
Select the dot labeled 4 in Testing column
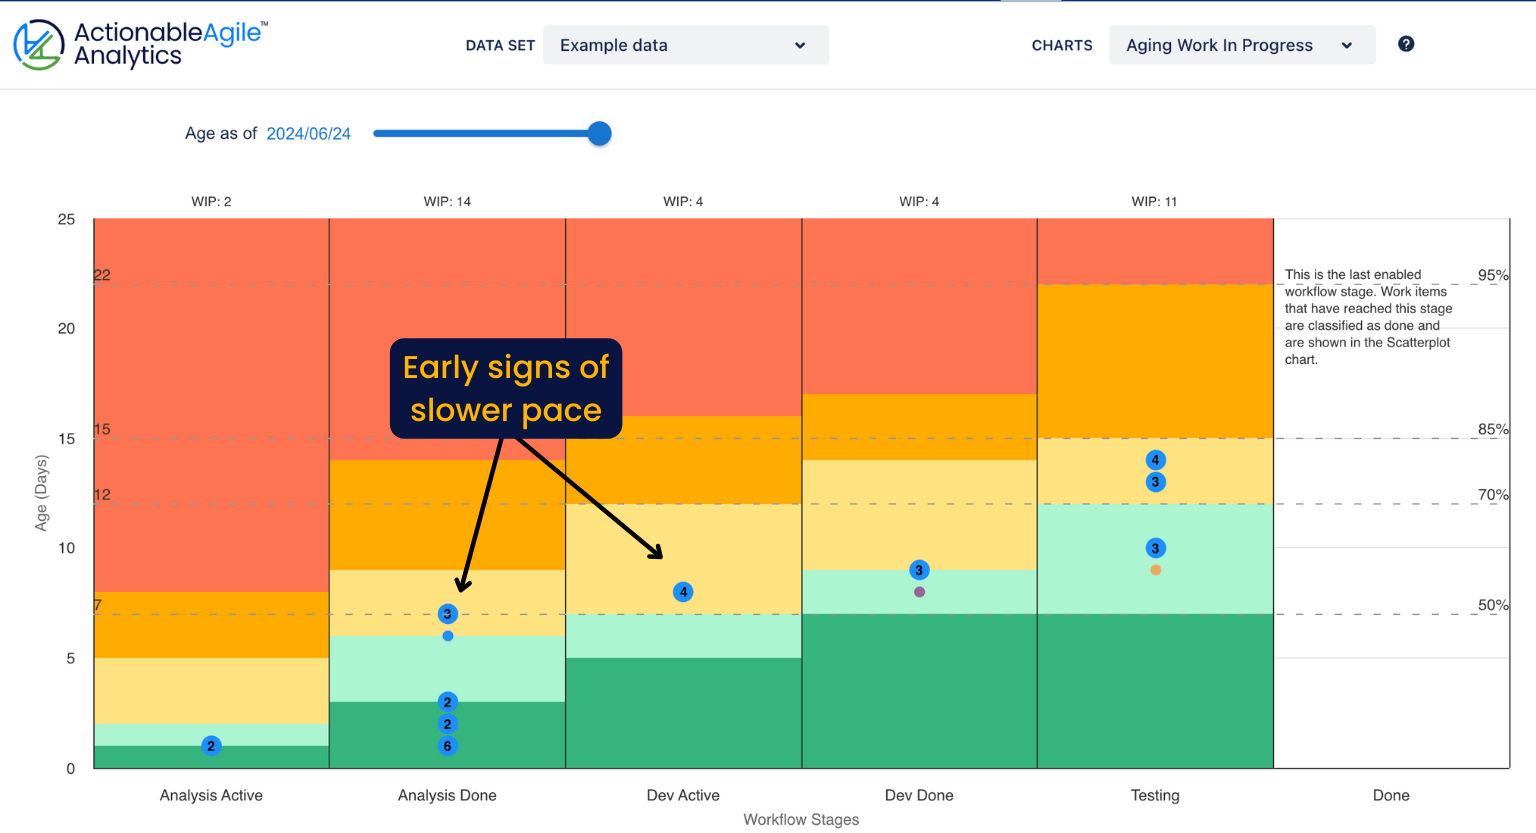pos(1156,460)
